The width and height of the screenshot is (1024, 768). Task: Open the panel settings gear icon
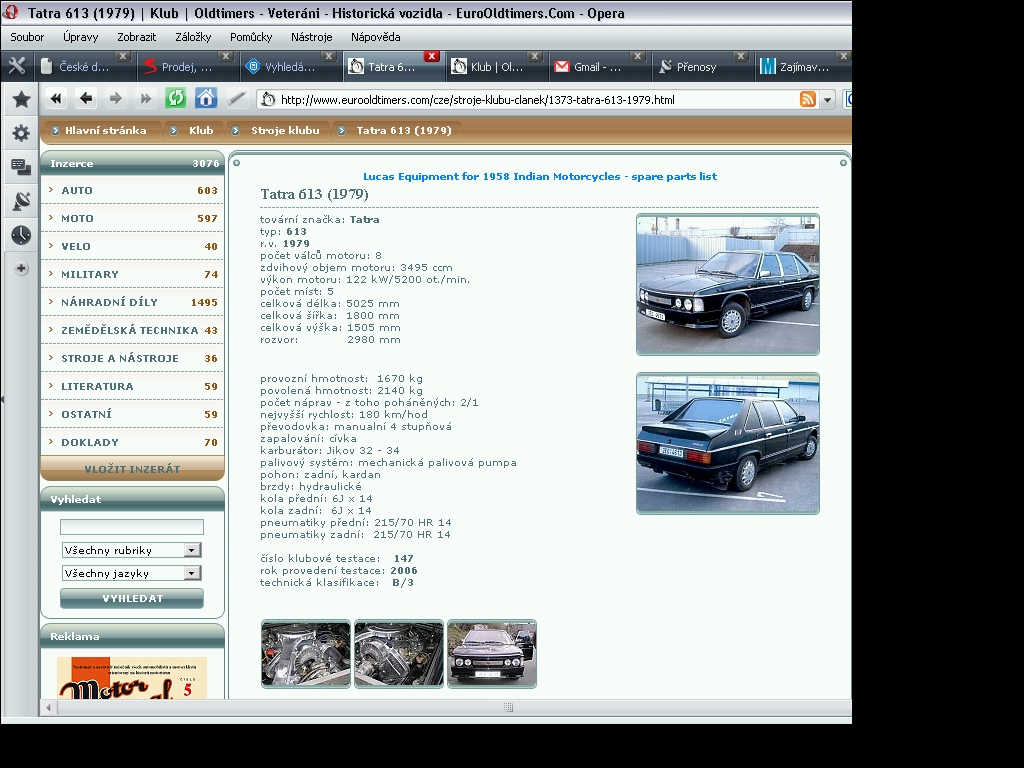tap(21, 133)
